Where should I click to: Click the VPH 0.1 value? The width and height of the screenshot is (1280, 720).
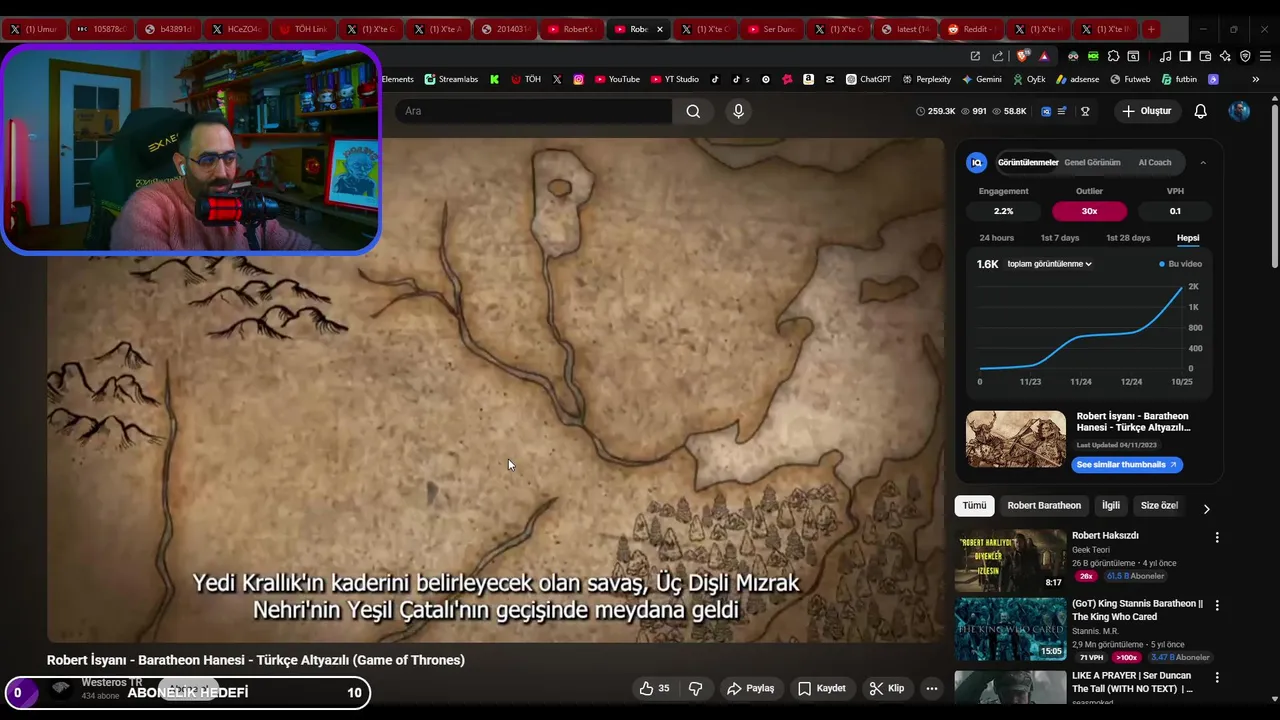point(1175,211)
